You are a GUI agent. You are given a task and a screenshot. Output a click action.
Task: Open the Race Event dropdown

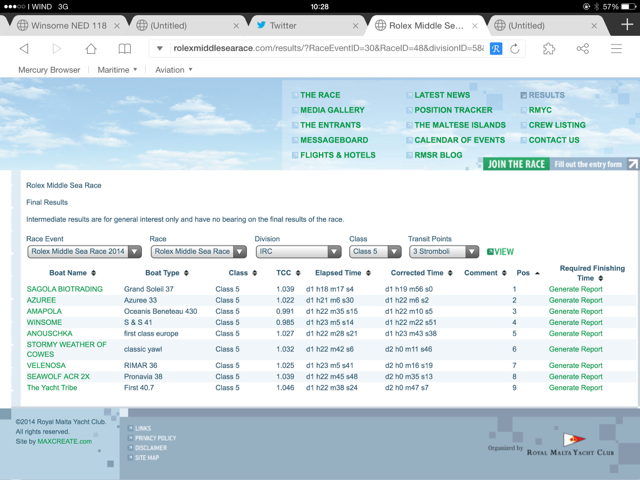point(84,251)
